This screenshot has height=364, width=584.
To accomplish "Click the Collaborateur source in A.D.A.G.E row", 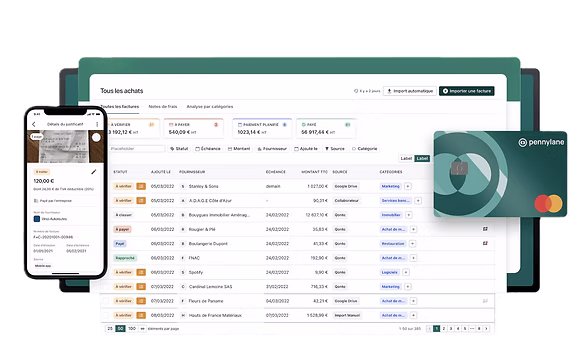I will (346, 201).
